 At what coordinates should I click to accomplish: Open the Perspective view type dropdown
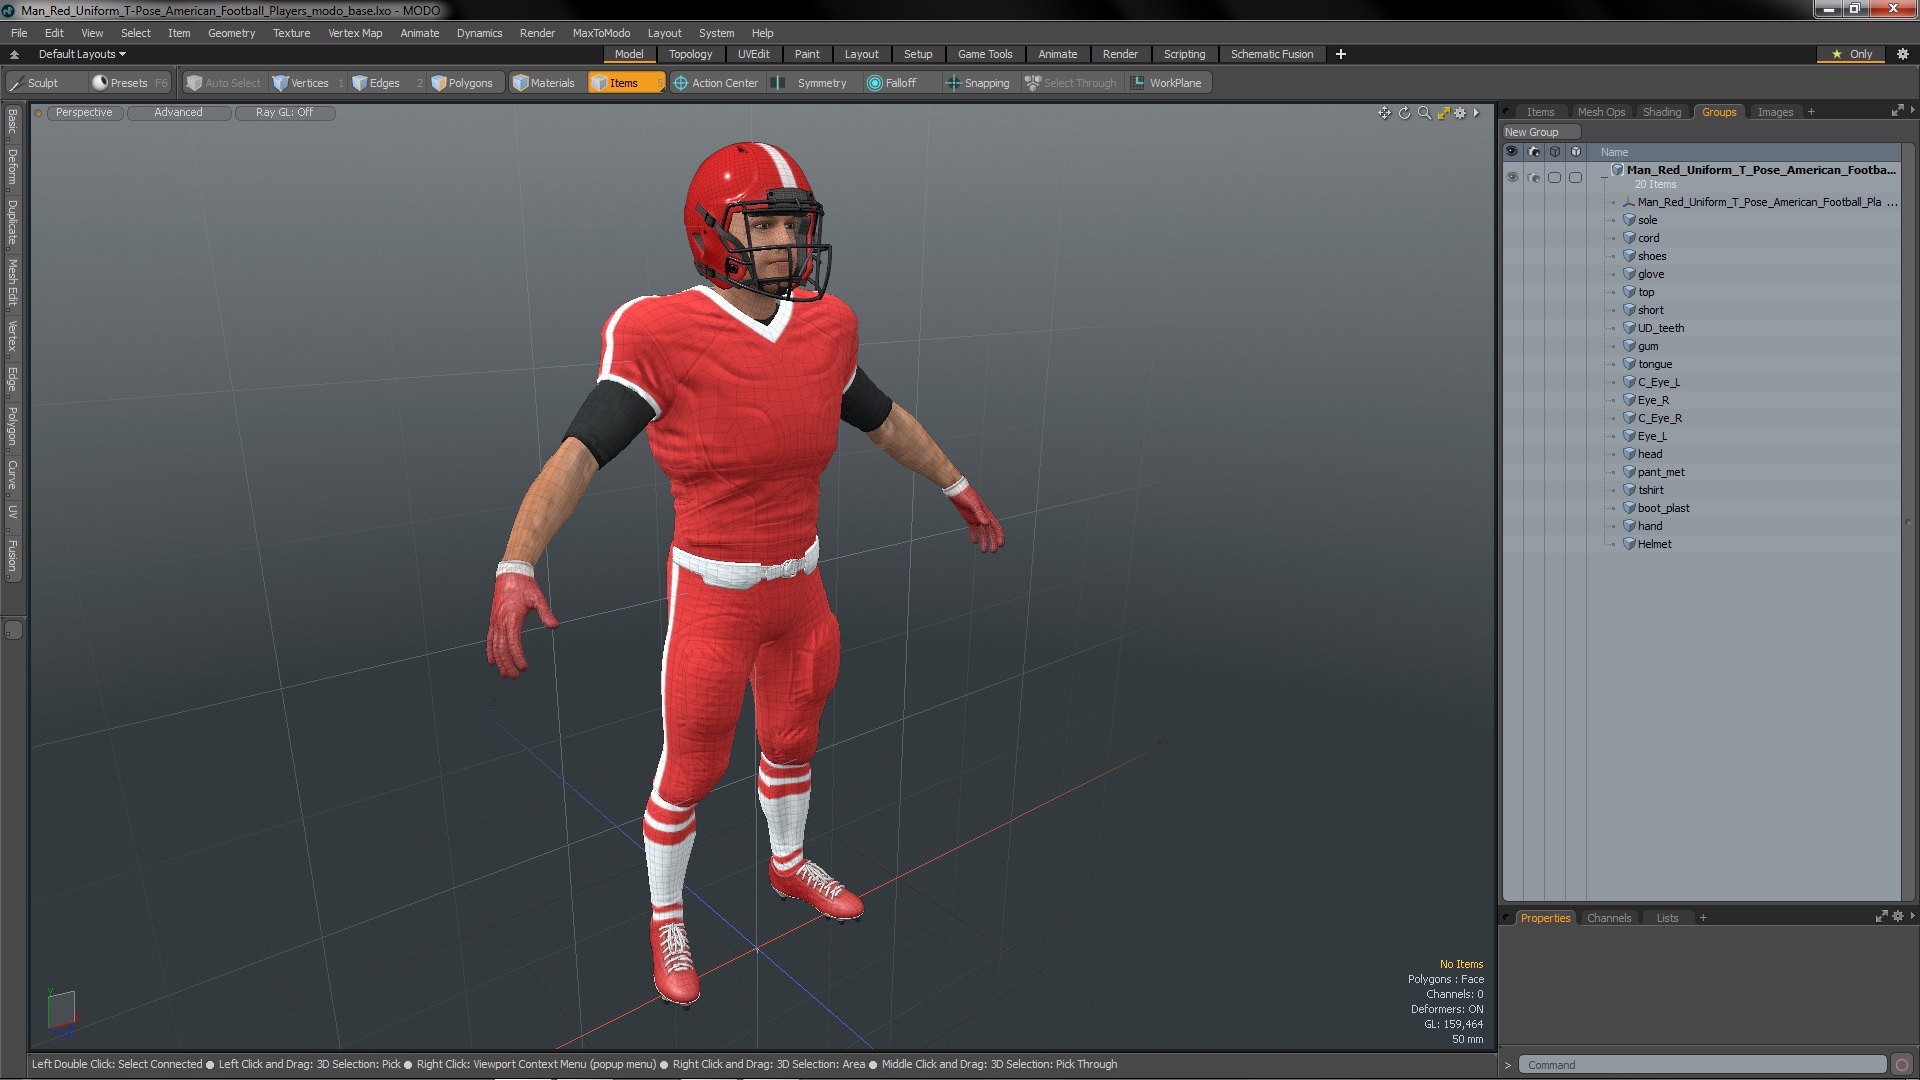click(84, 113)
